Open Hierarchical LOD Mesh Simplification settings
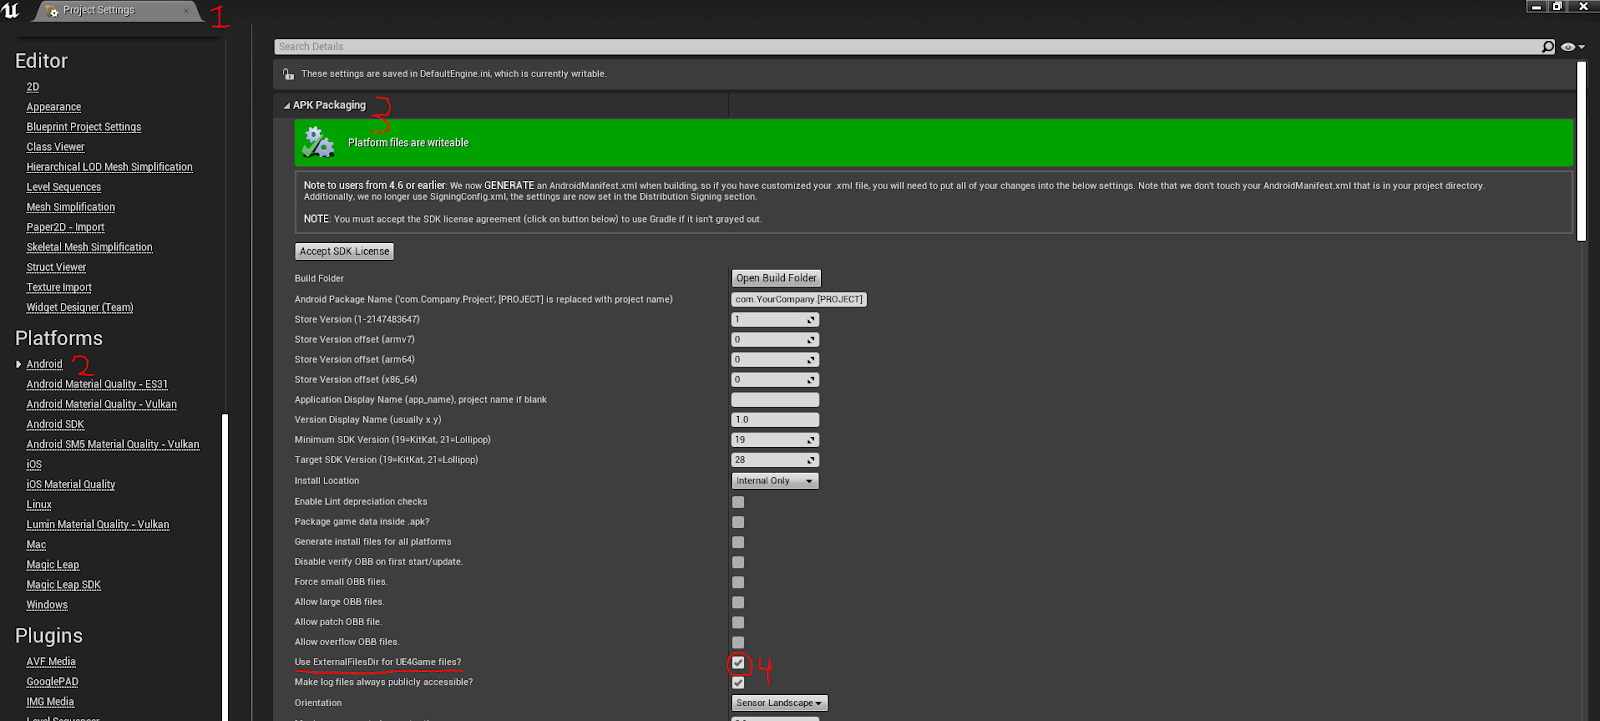Image resolution: width=1600 pixels, height=721 pixels. coord(110,167)
